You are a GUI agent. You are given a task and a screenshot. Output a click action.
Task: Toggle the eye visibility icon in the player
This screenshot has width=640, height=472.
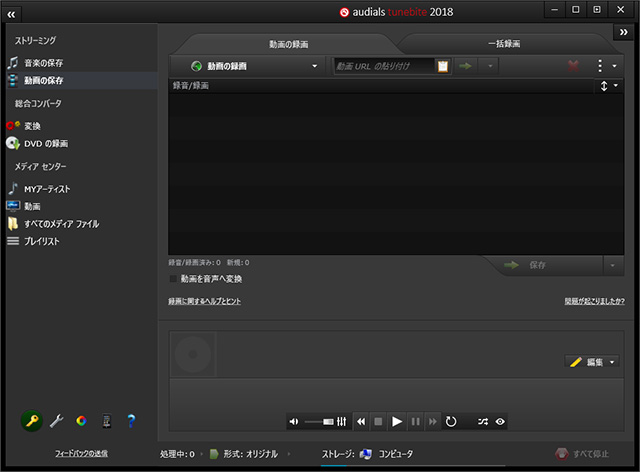click(x=500, y=422)
